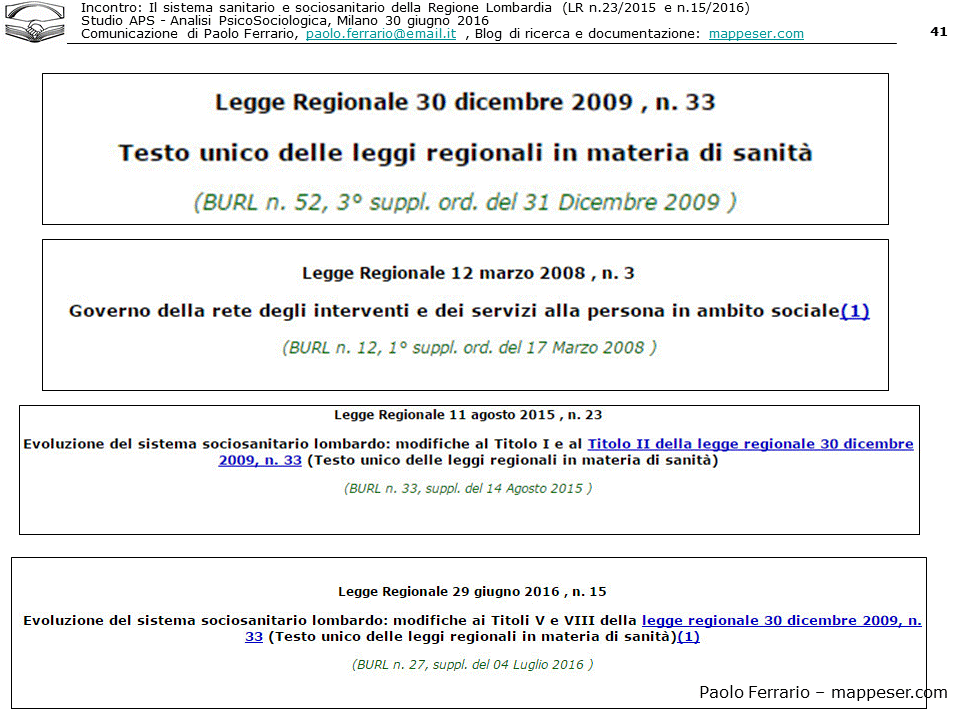Click the "Paolo Ferrario – mappeser.com" footer credit
960x720 pixels.
click(x=822, y=692)
